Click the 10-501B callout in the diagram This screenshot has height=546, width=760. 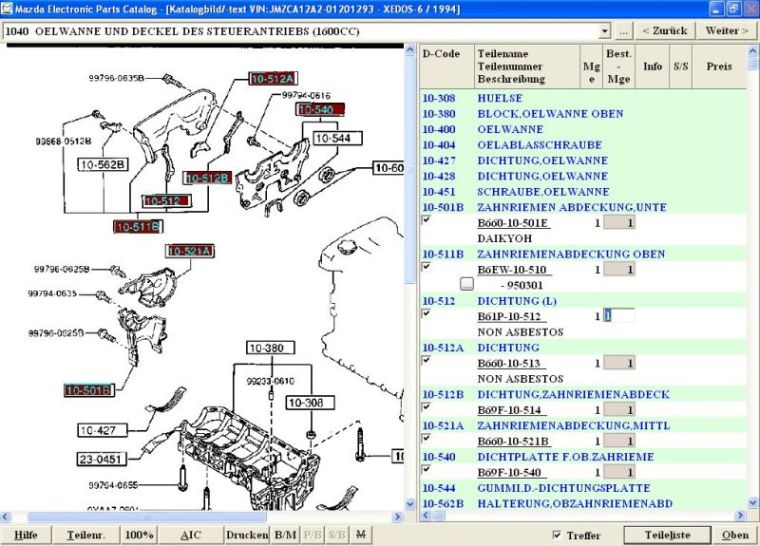click(88, 389)
